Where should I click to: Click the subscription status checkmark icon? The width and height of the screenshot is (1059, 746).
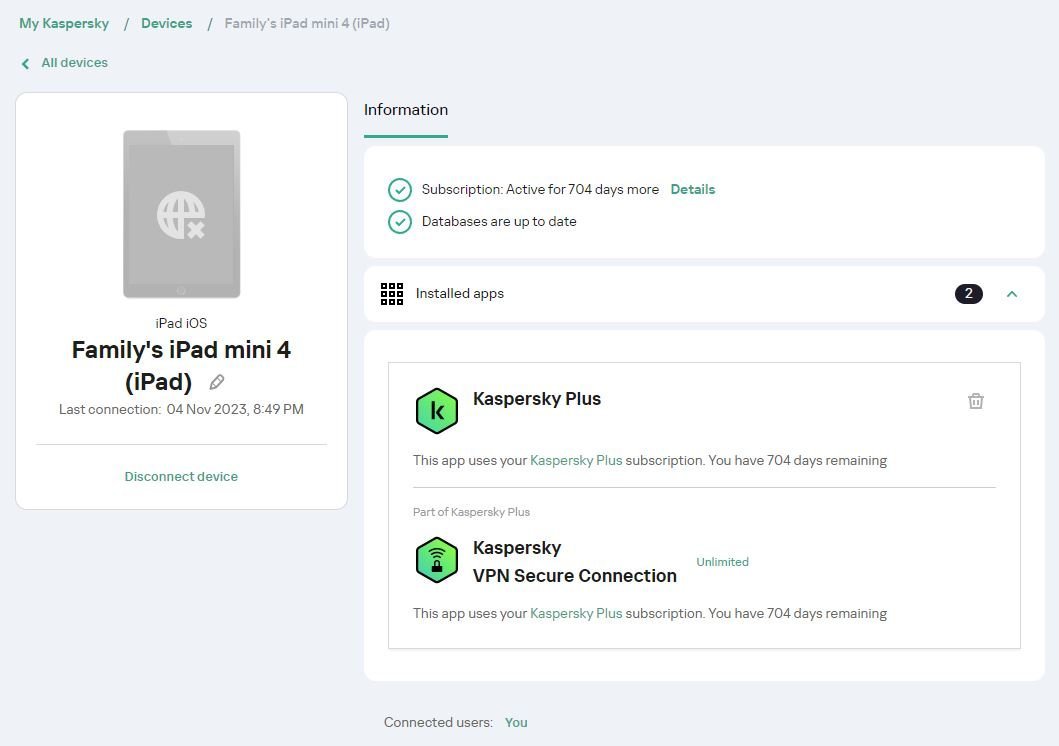(400, 190)
